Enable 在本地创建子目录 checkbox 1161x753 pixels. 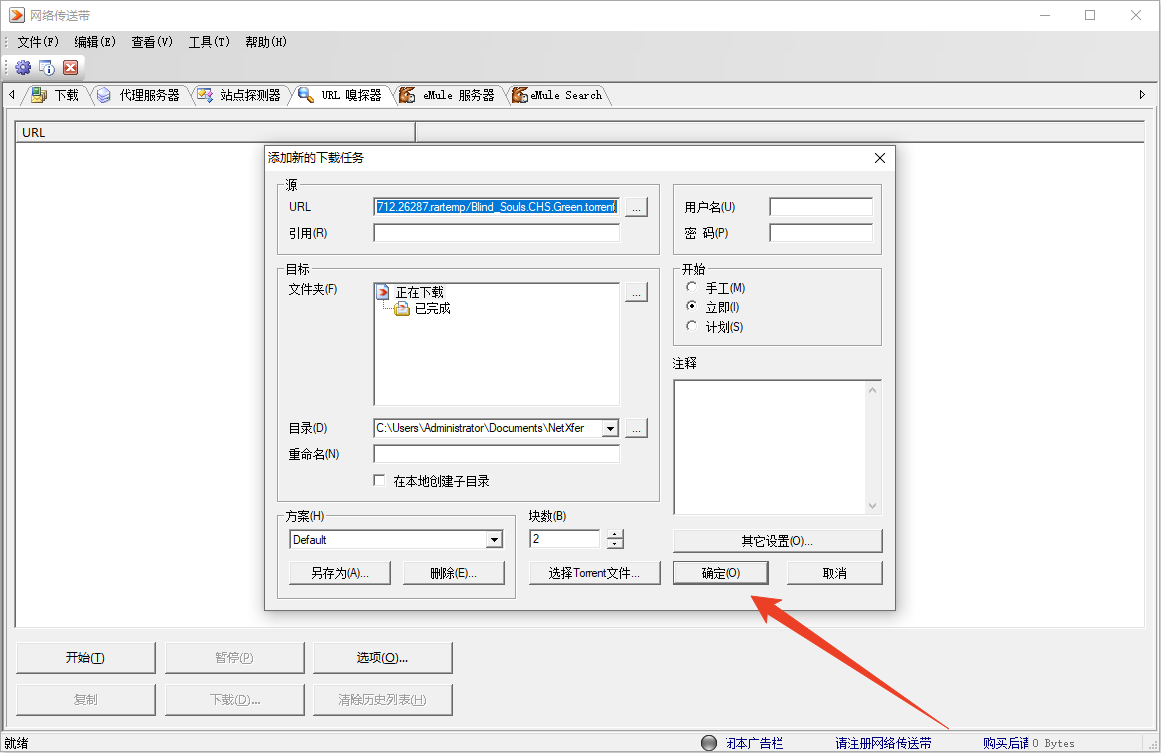pos(379,481)
